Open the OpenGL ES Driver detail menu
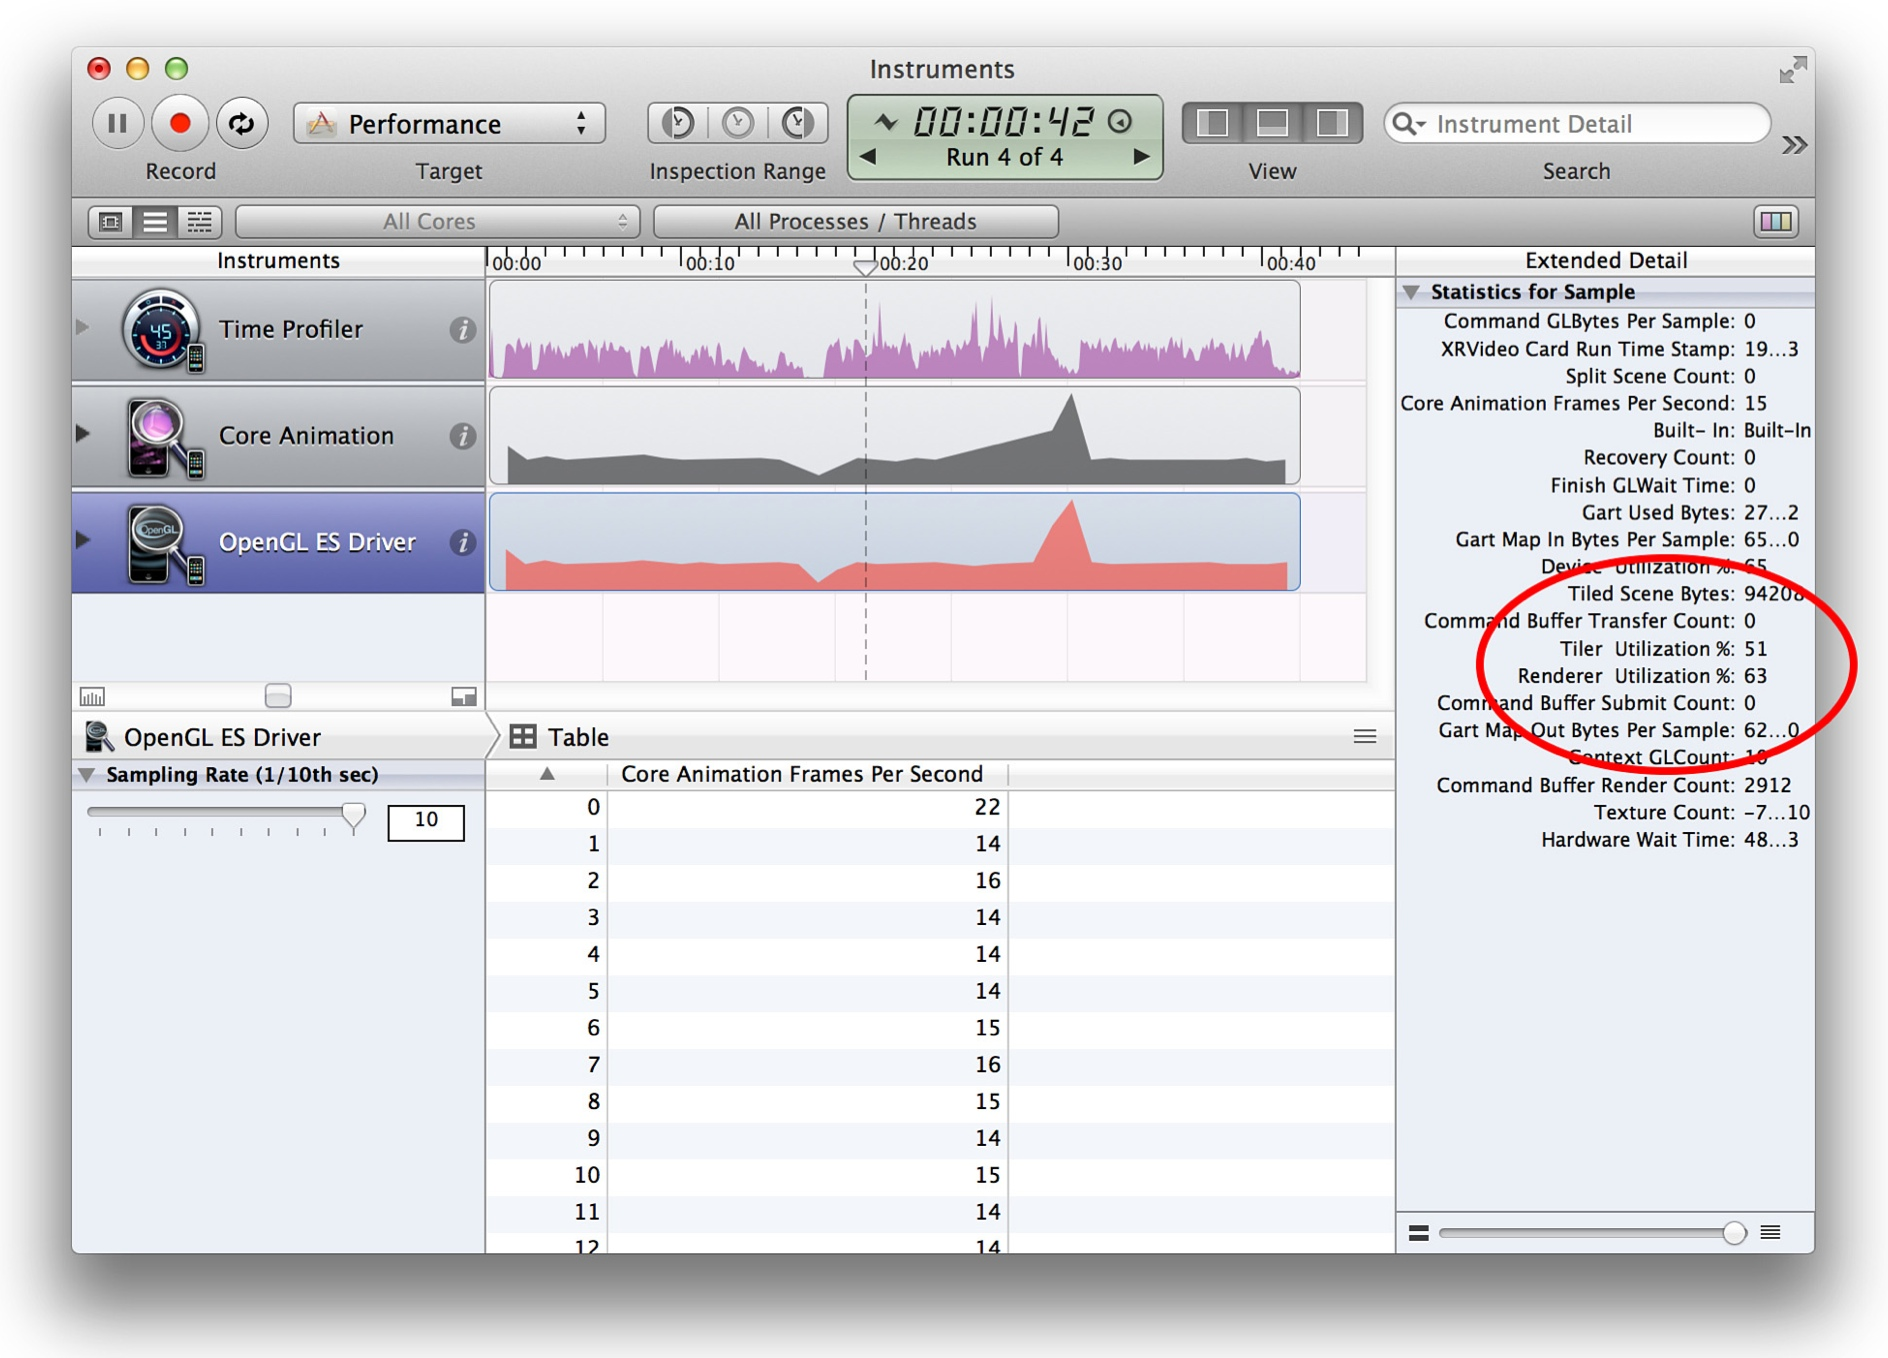 click(203, 737)
